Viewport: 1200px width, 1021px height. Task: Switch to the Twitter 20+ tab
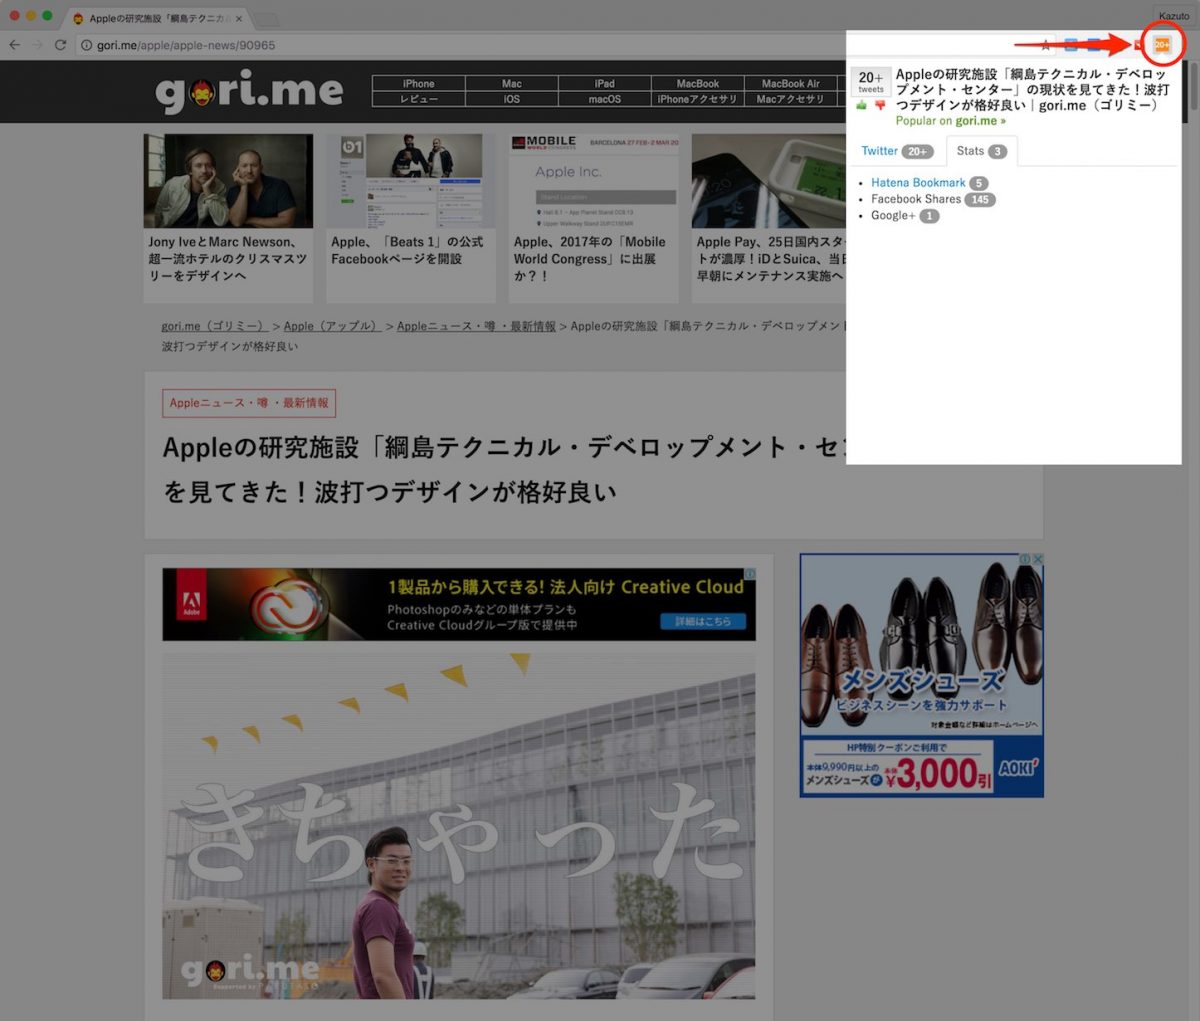pyautogui.click(x=896, y=151)
